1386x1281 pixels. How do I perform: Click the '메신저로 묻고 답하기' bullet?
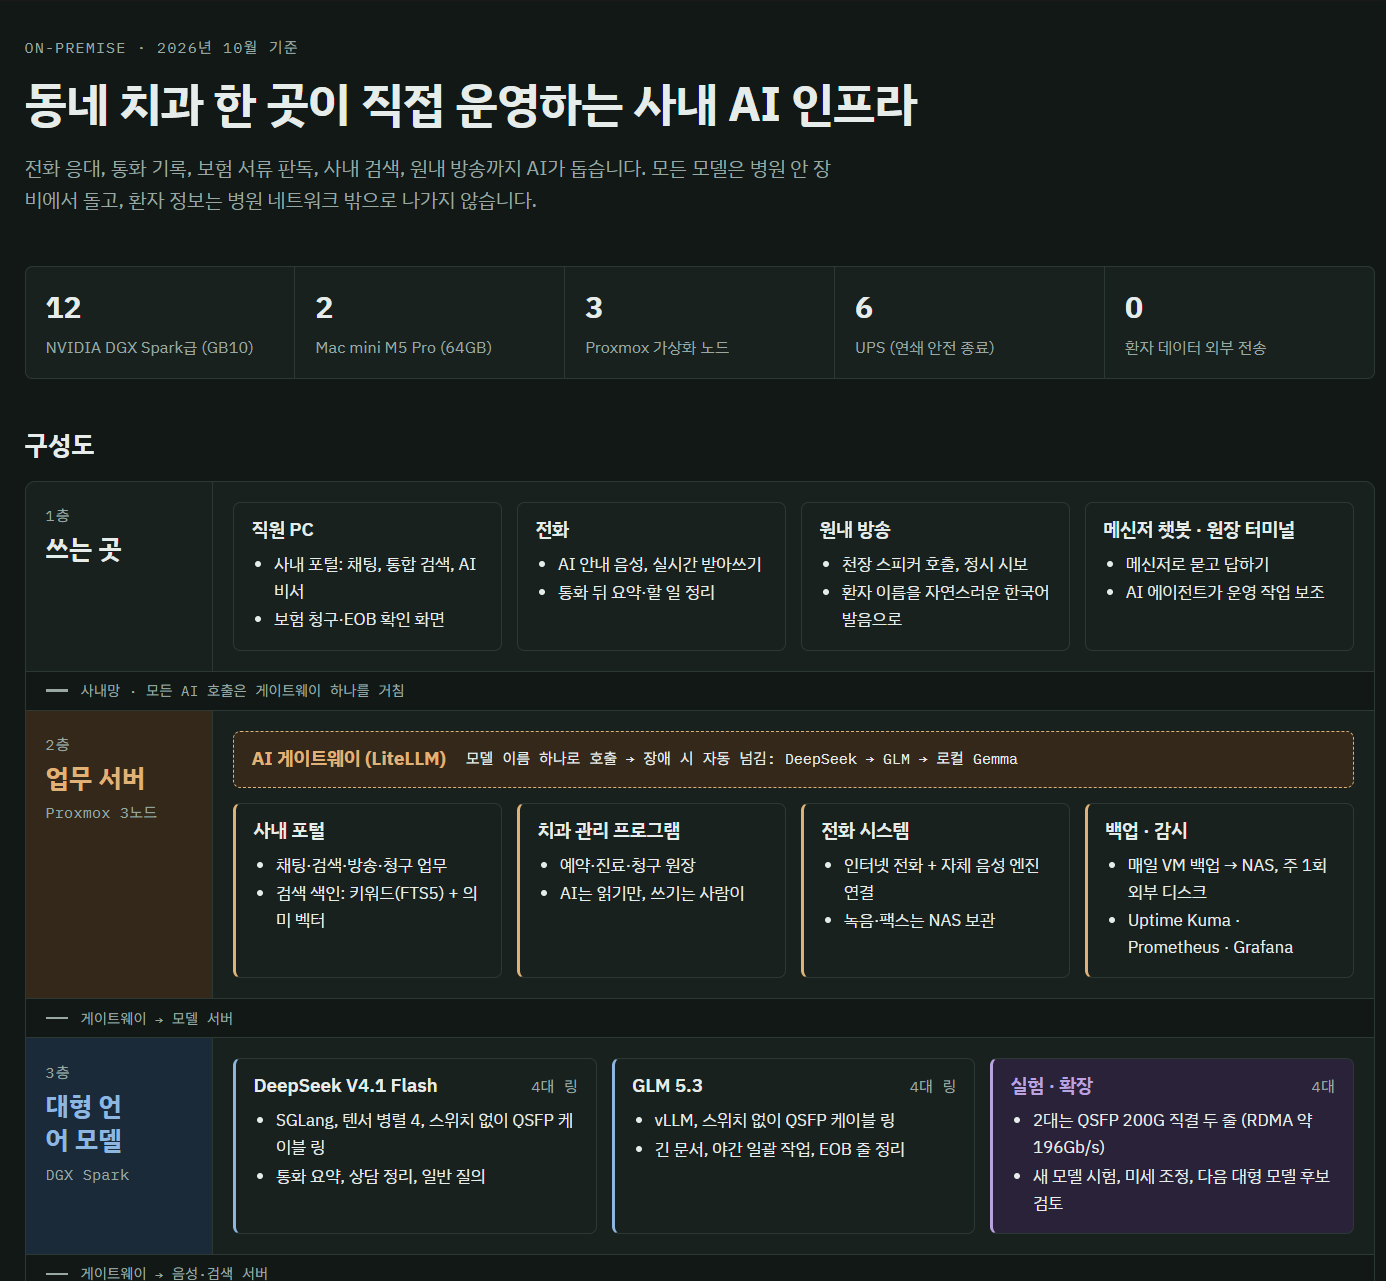pyautogui.click(x=1198, y=565)
